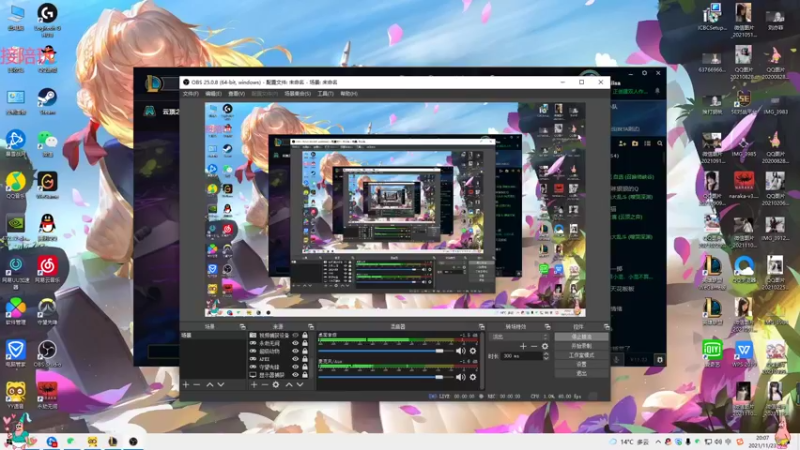Click the add friend icon in League client
Viewport: 800px width, 450px height.
[x=622, y=144]
